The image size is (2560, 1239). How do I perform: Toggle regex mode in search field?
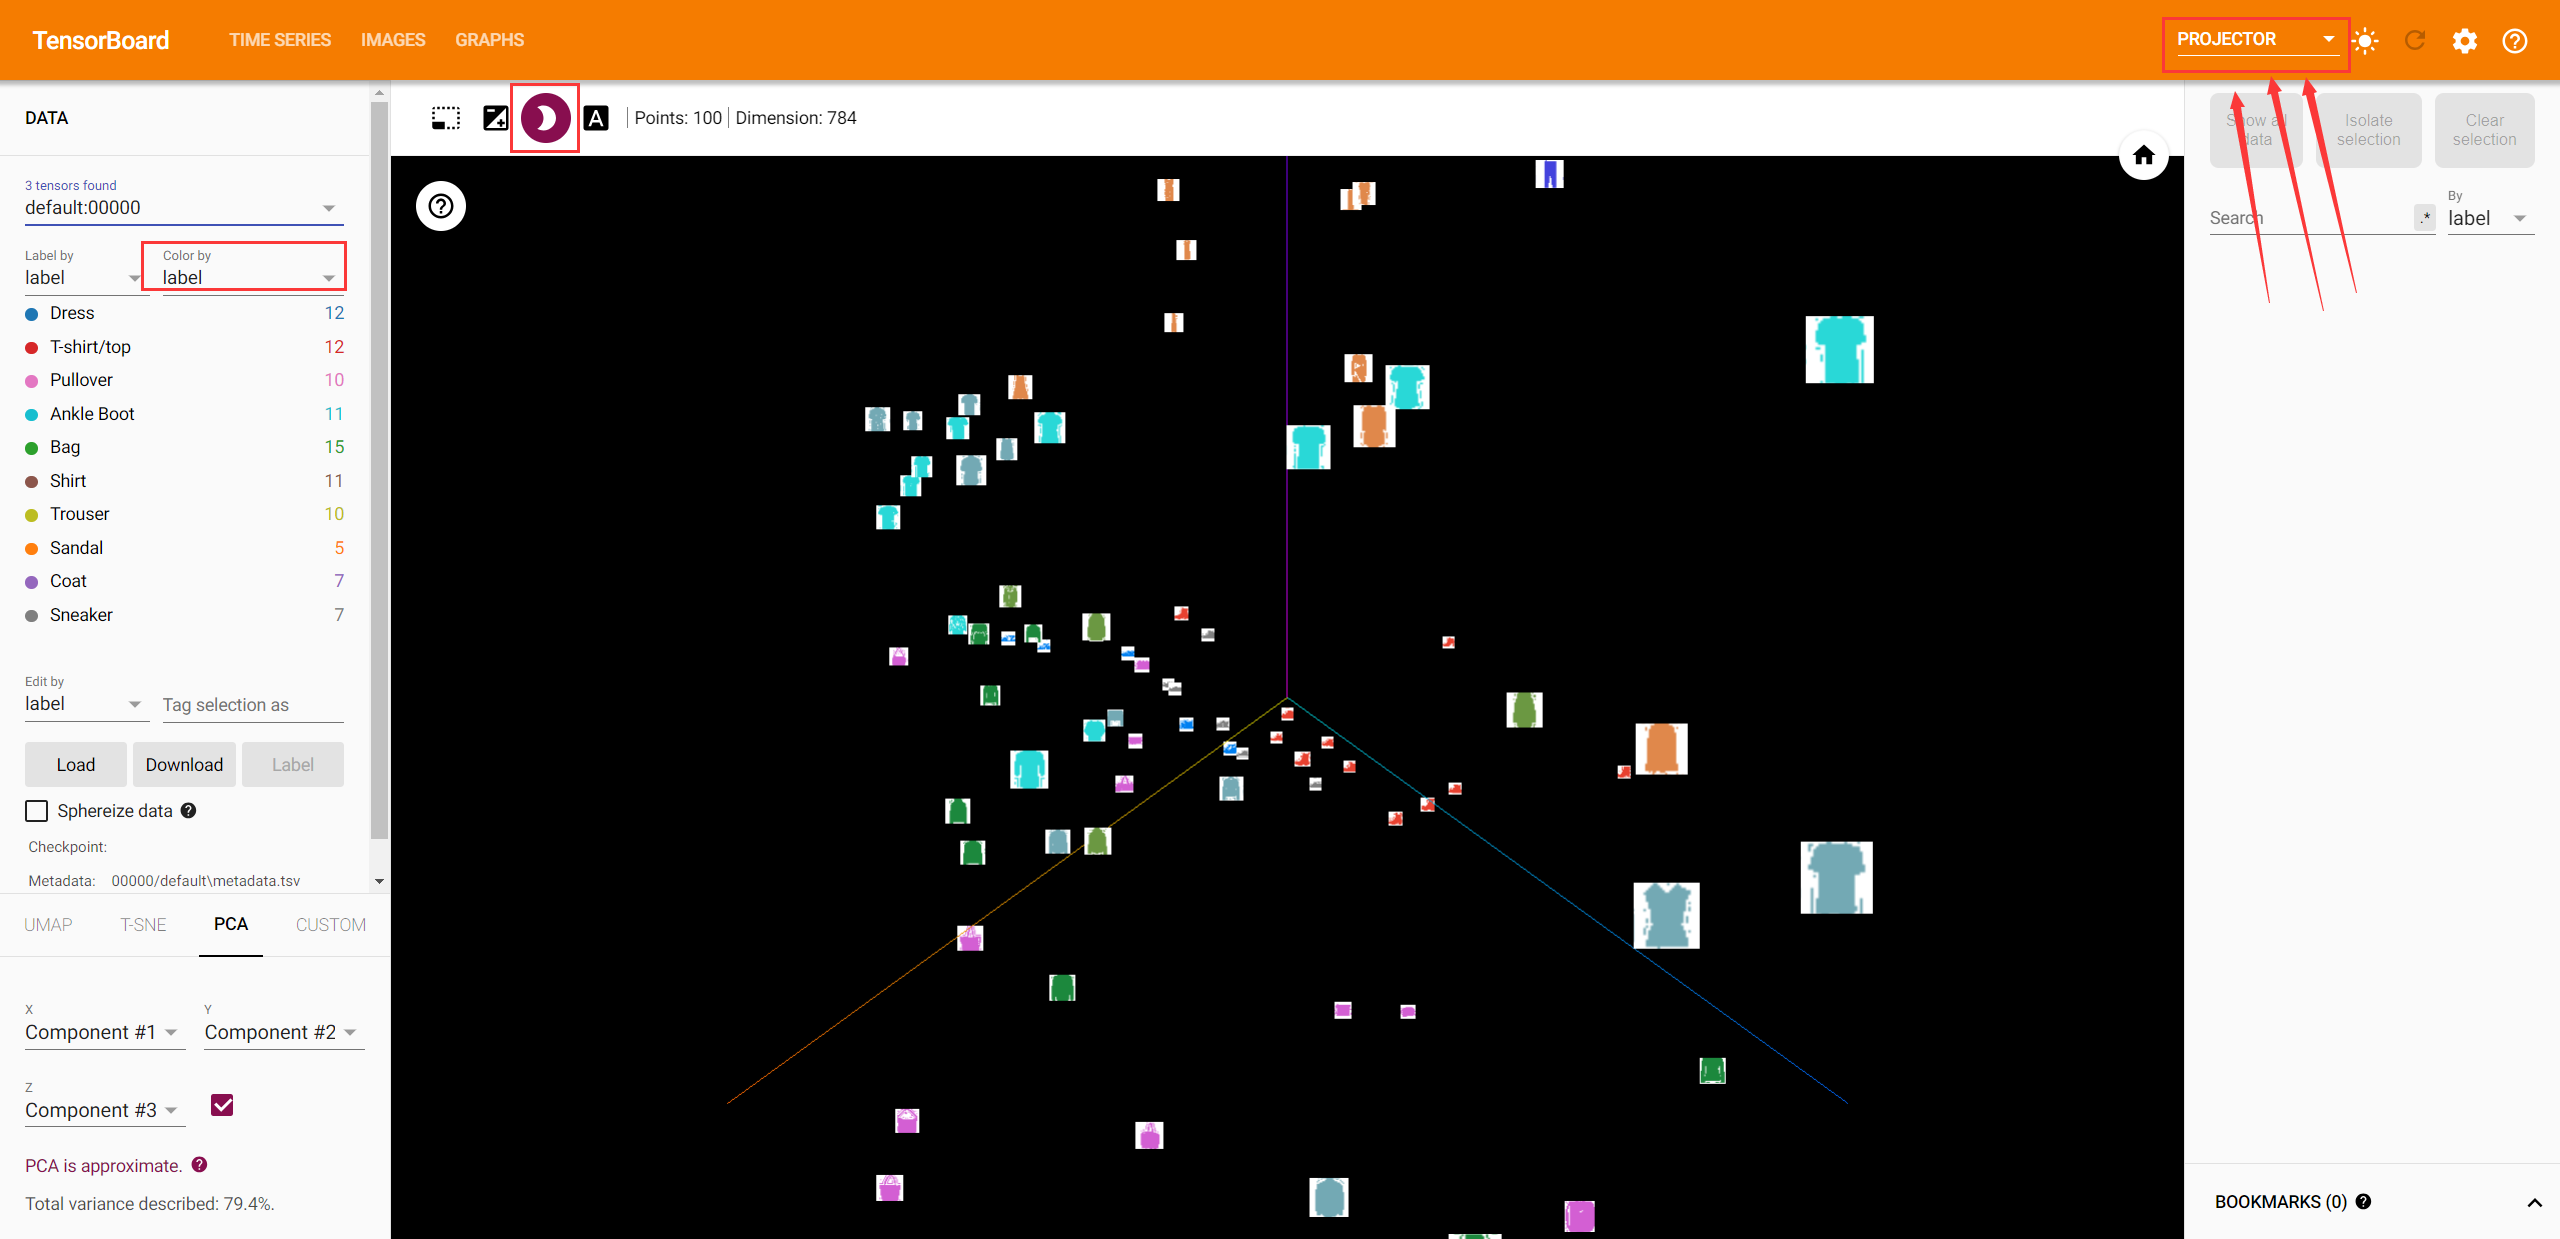point(2425,217)
